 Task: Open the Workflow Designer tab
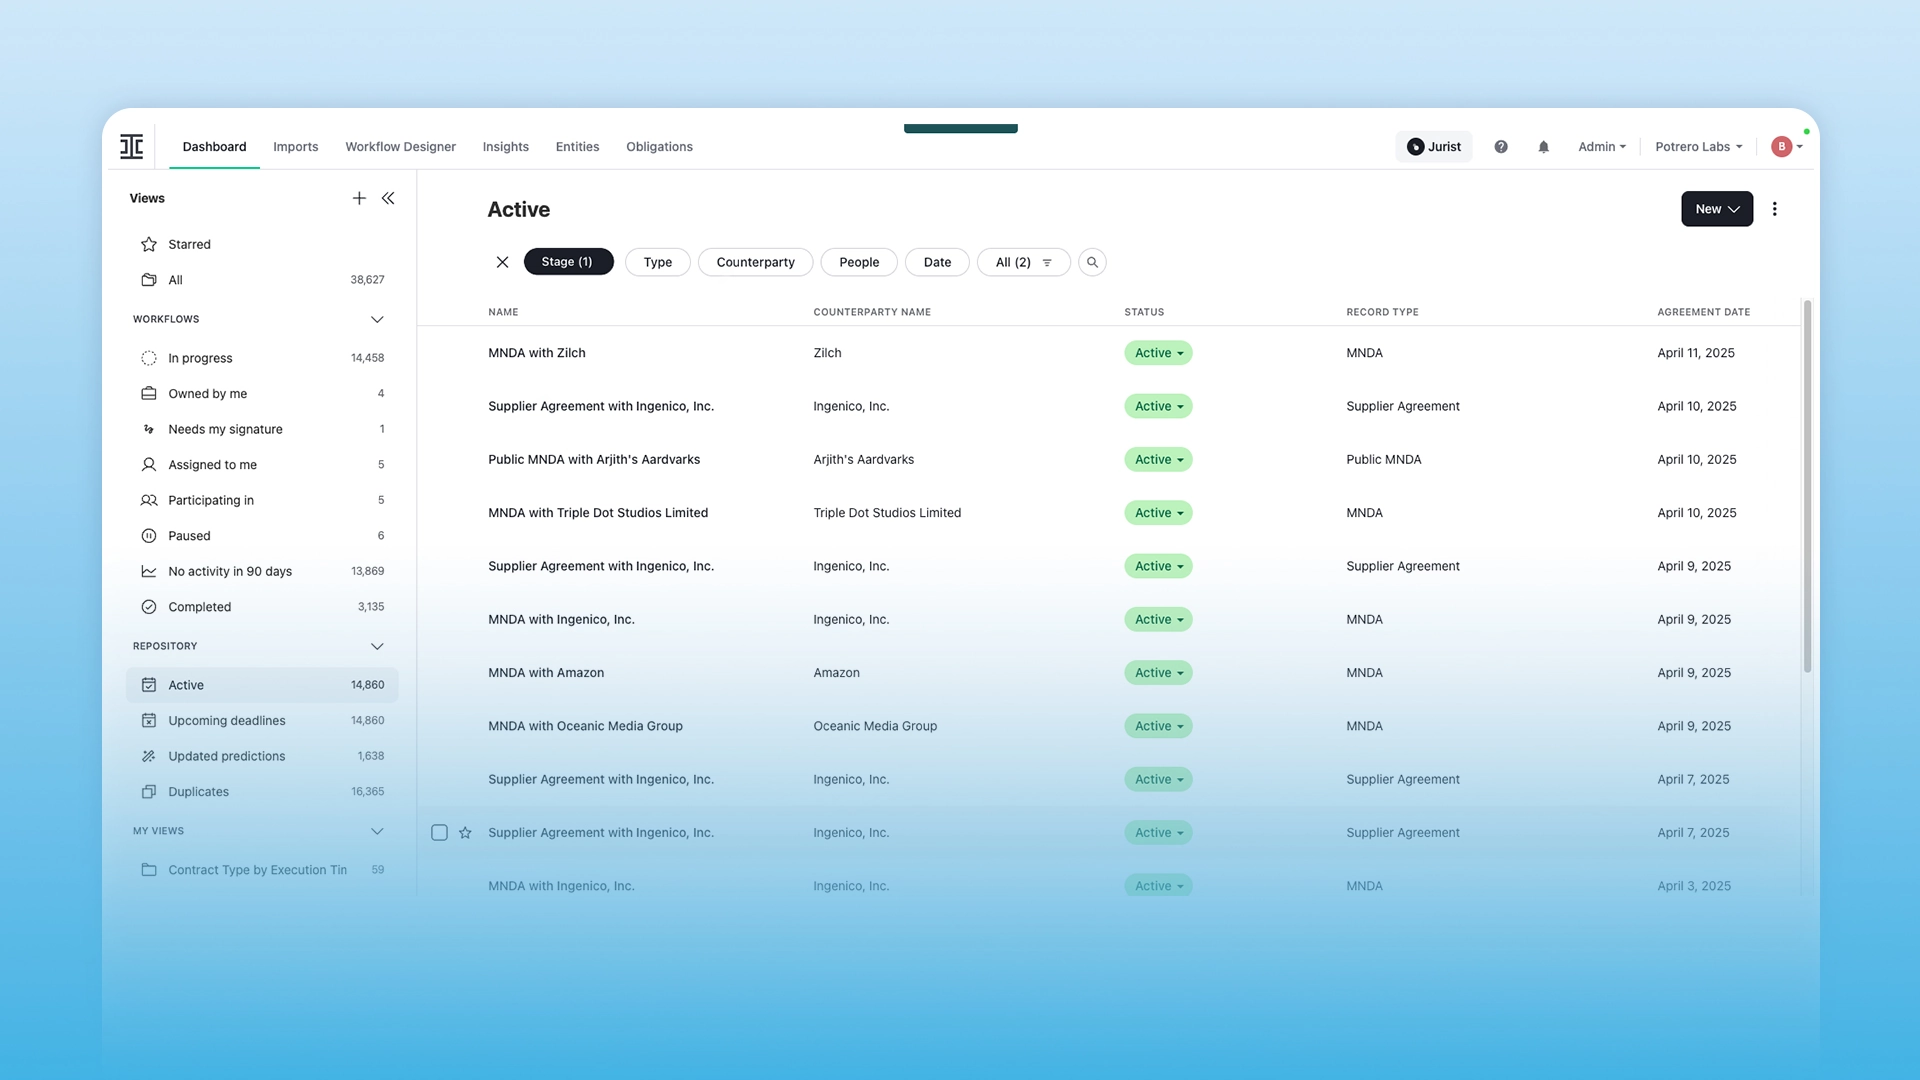pos(400,146)
